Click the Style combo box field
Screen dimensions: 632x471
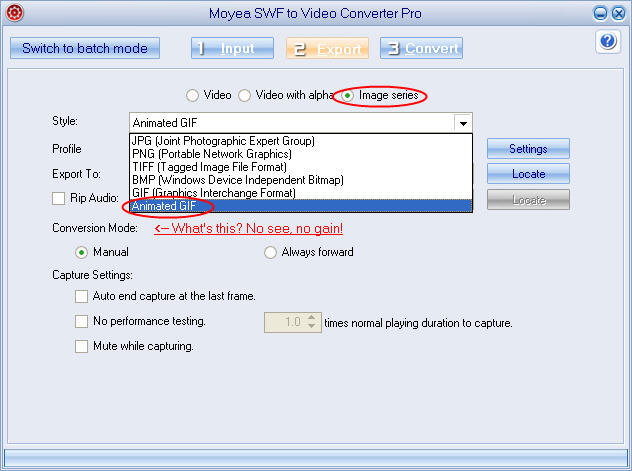coord(301,123)
